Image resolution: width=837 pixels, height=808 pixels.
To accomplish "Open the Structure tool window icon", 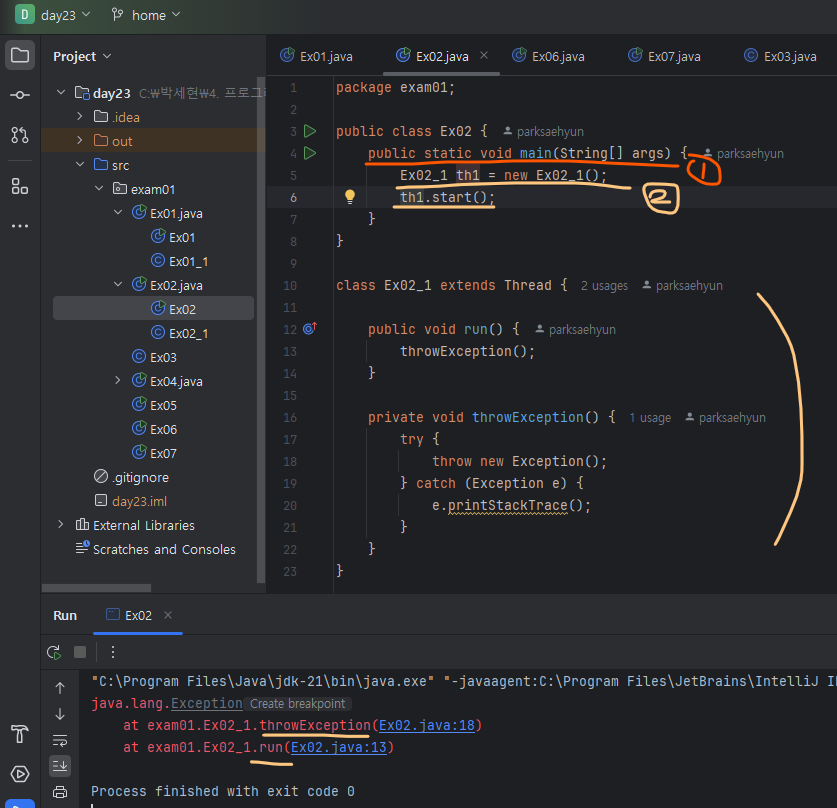I will pos(19,186).
